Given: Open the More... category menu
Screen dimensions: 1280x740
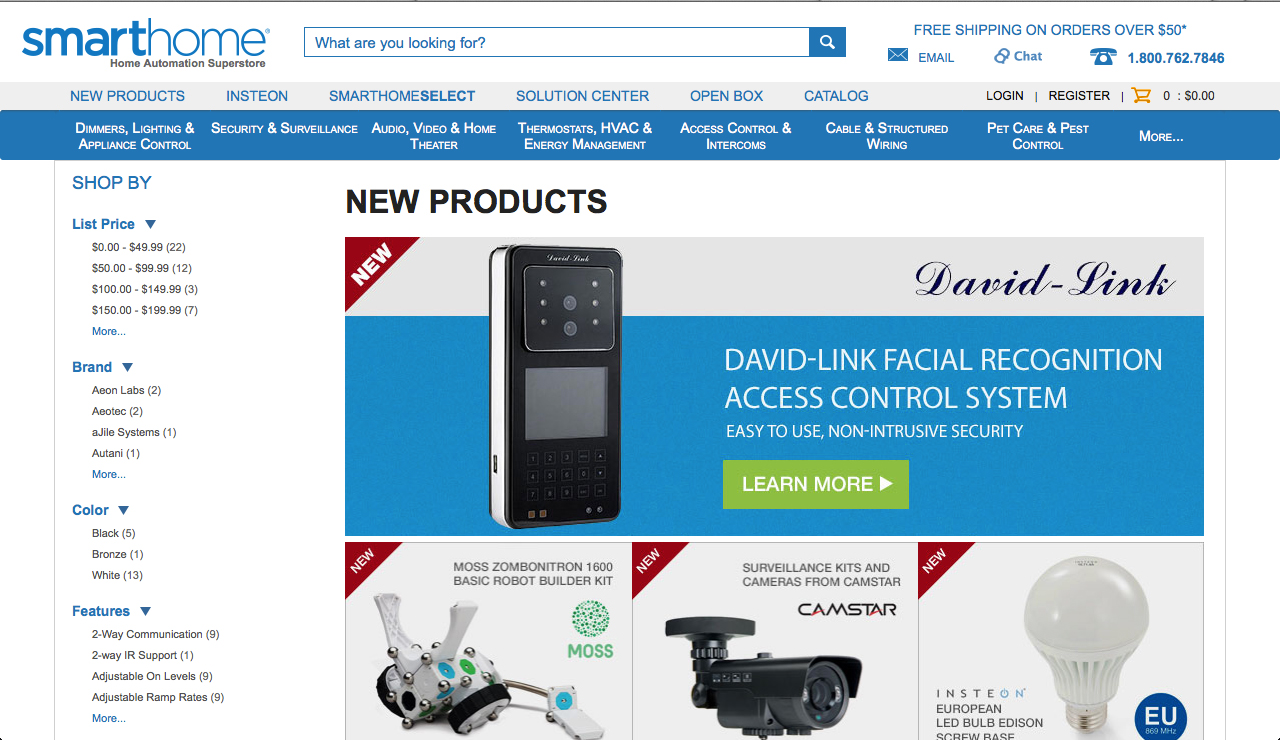Looking at the screenshot, I should [x=1161, y=136].
